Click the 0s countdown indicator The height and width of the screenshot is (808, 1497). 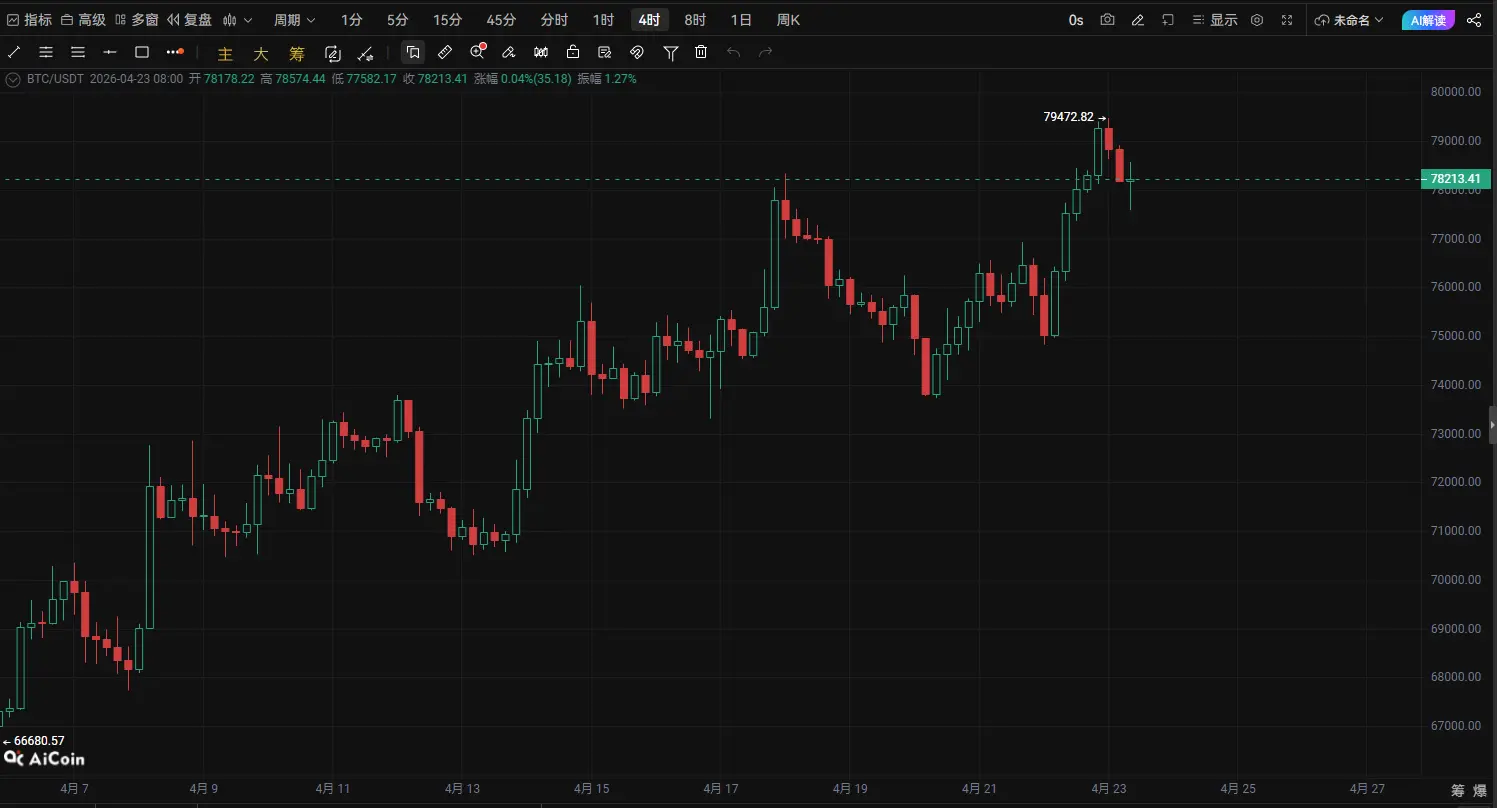click(x=1076, y=20)
